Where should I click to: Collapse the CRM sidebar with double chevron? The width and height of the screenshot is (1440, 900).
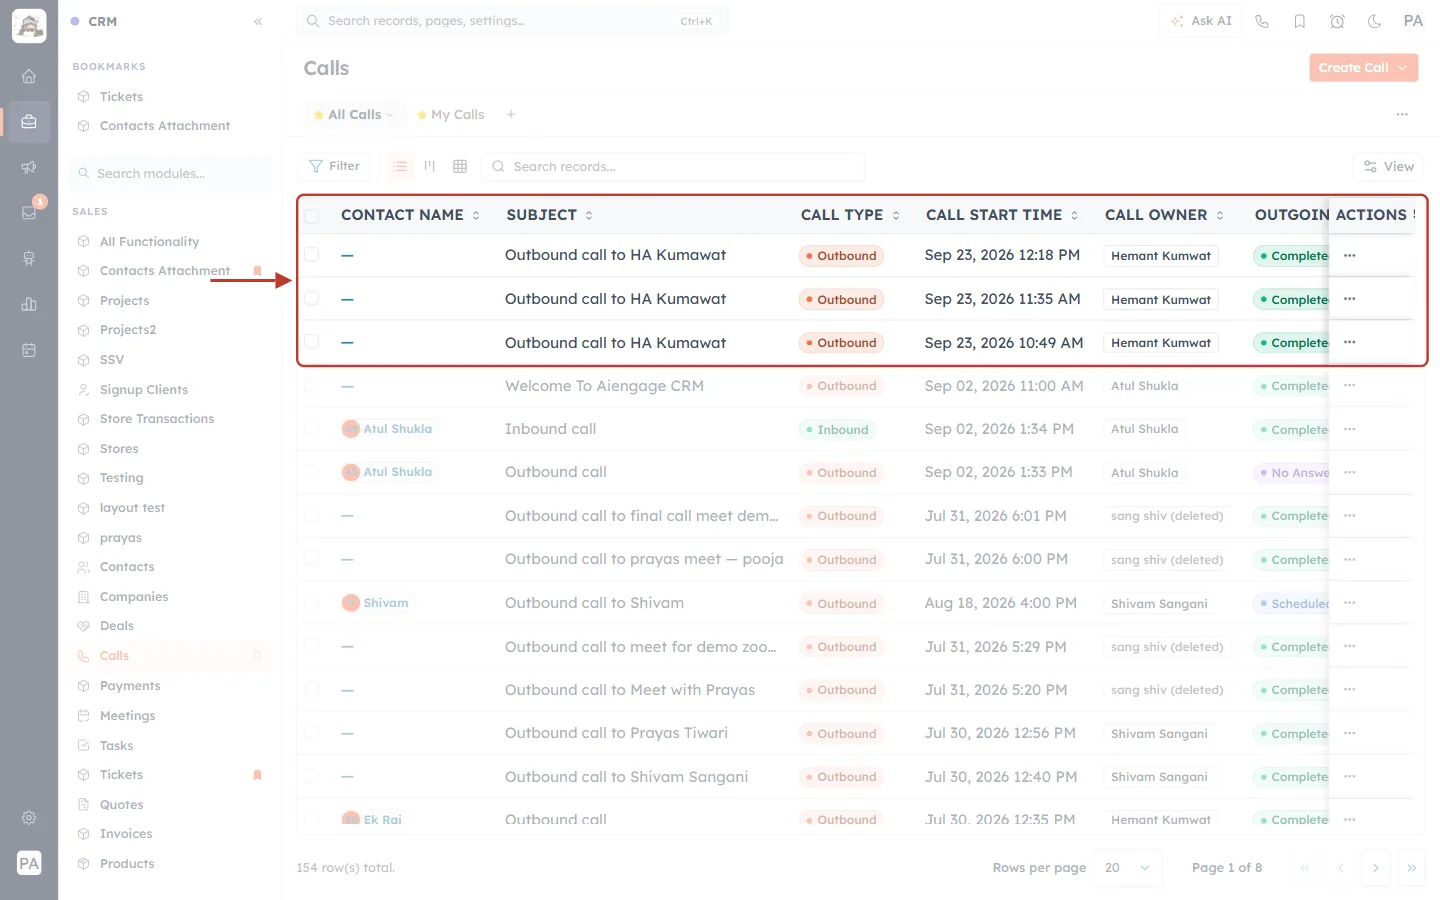tap(258, 21)
